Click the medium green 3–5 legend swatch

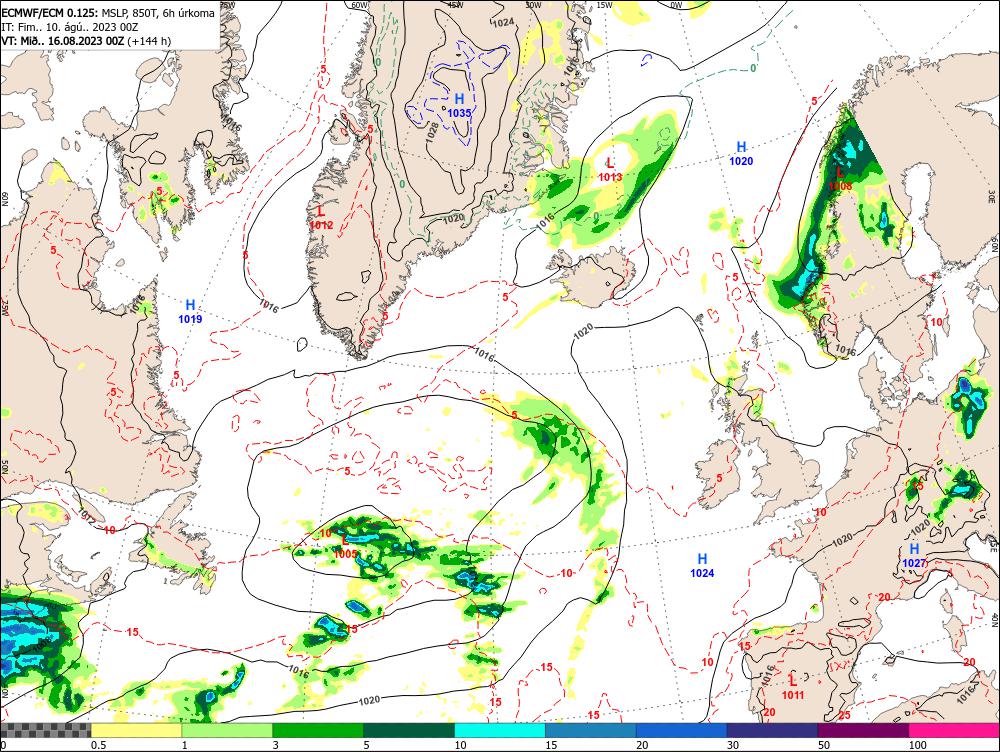pos(318,730)
